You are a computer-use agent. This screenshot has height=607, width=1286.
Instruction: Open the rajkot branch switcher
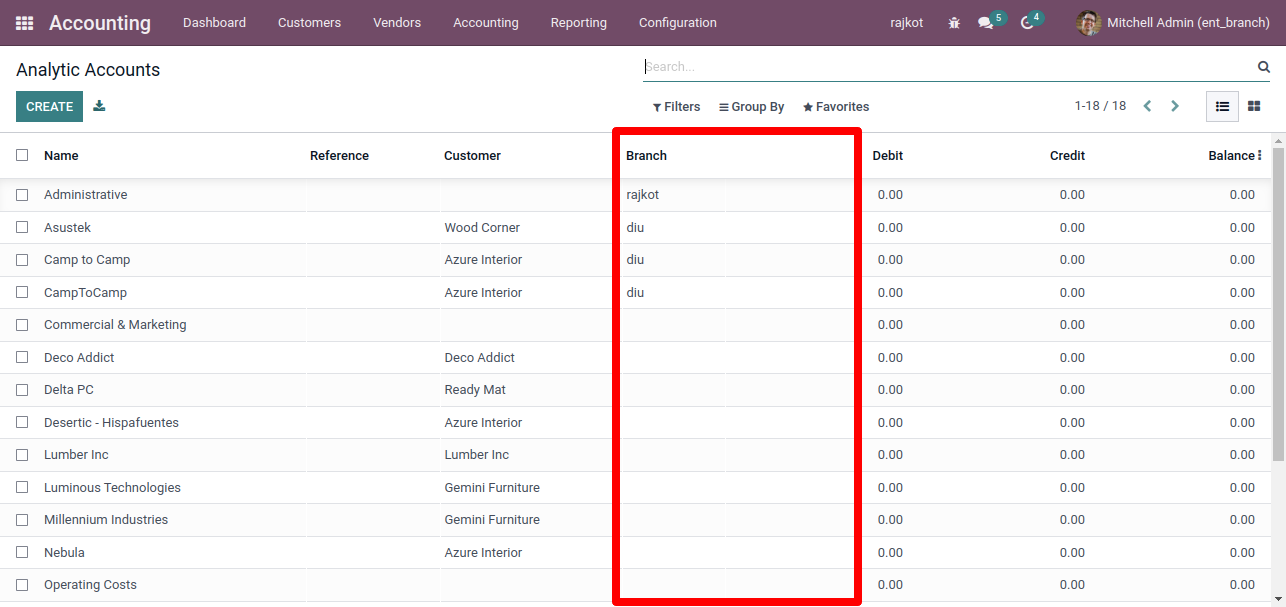click(907, 23)
